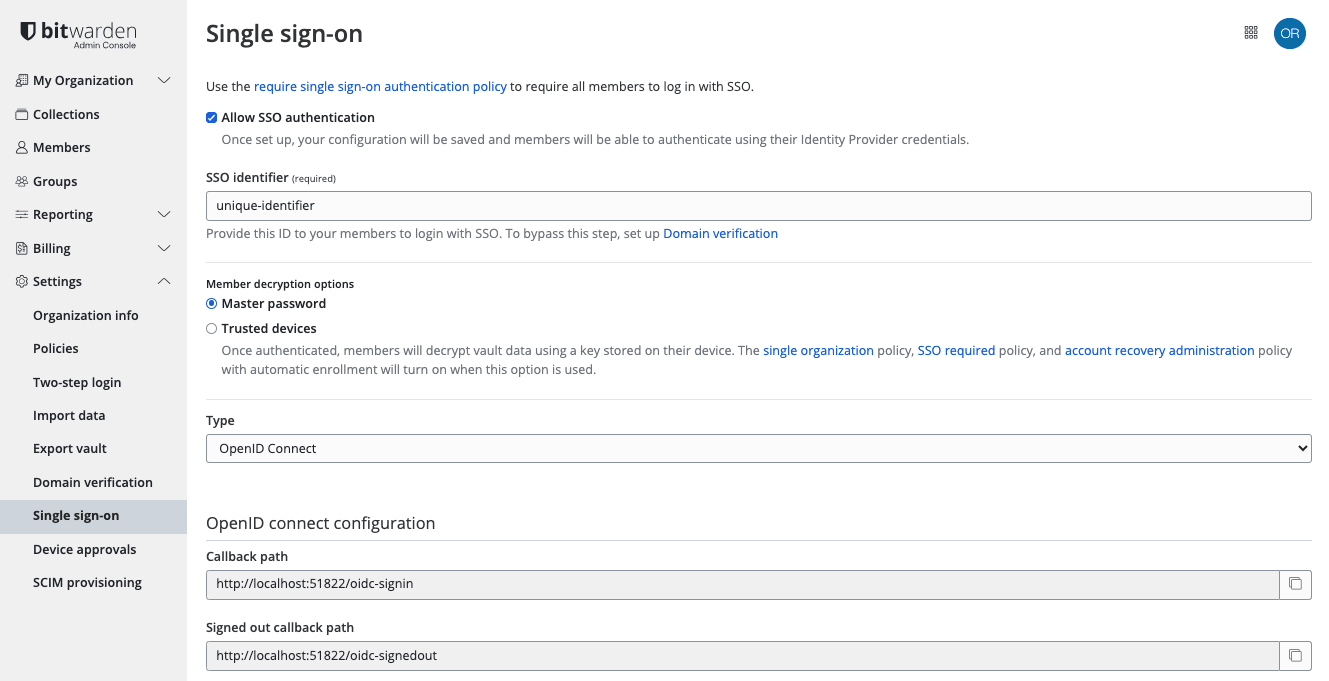Open the Settings gear icon in sidebar
1329x681 pixels.
click(x=21, y=281)
